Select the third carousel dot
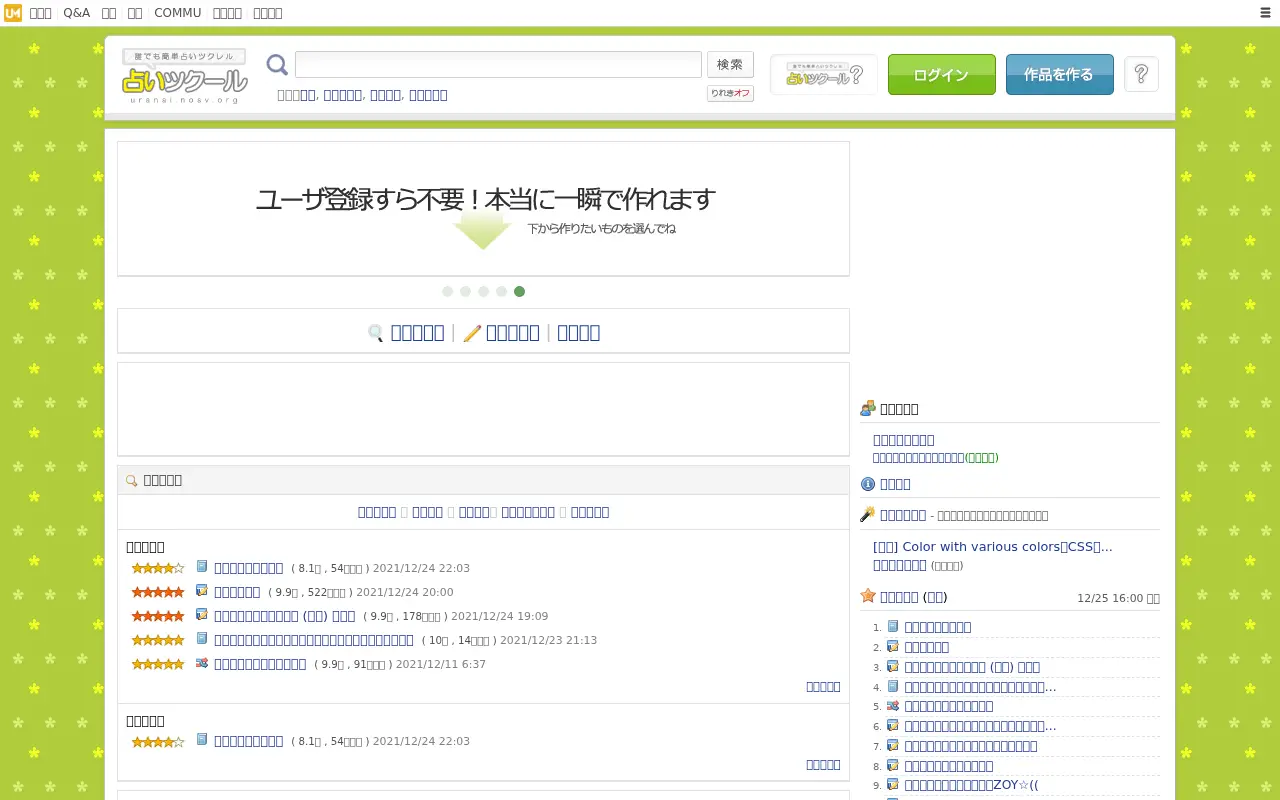The image size is (1280, 800). [x=483, y=291]
